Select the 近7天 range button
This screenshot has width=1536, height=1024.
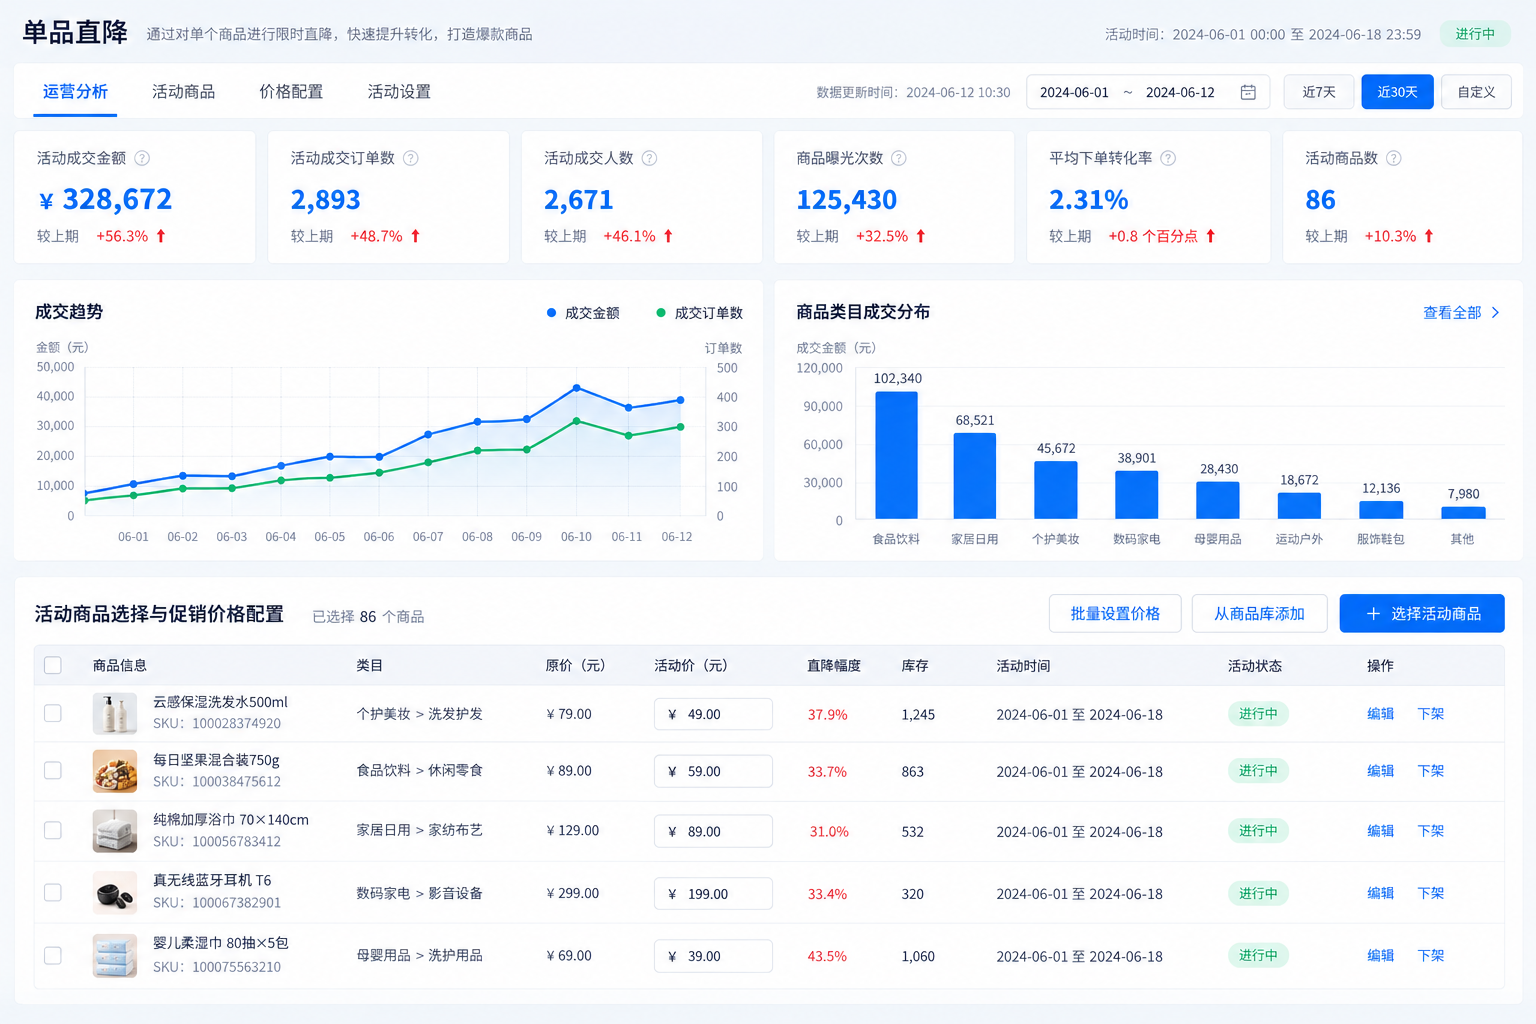(1319, 92)
